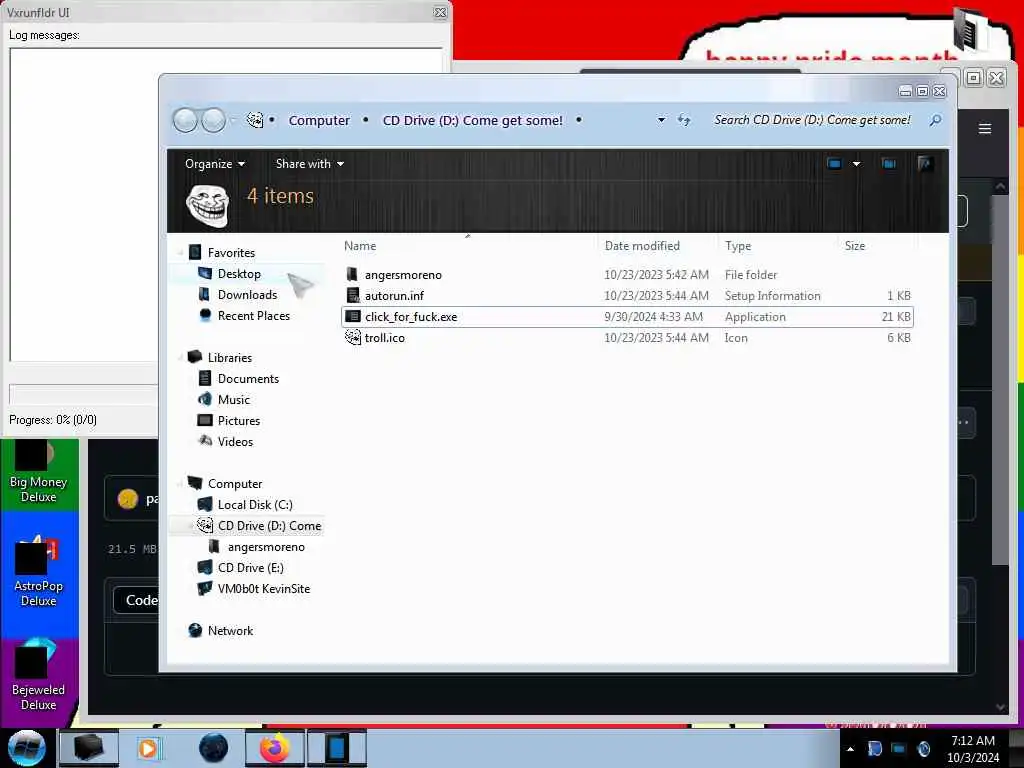Open the Share with menu
Viewport: 1024px width, 768px height.
point(310,164)
